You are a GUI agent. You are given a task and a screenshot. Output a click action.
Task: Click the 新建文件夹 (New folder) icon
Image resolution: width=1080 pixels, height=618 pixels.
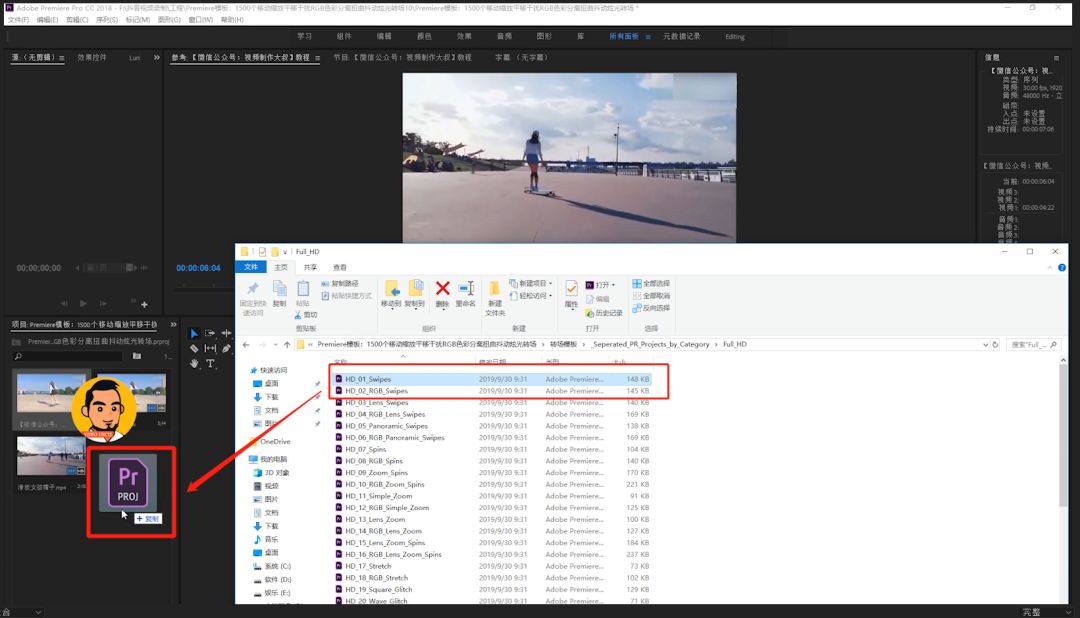[x=495, y=289]
